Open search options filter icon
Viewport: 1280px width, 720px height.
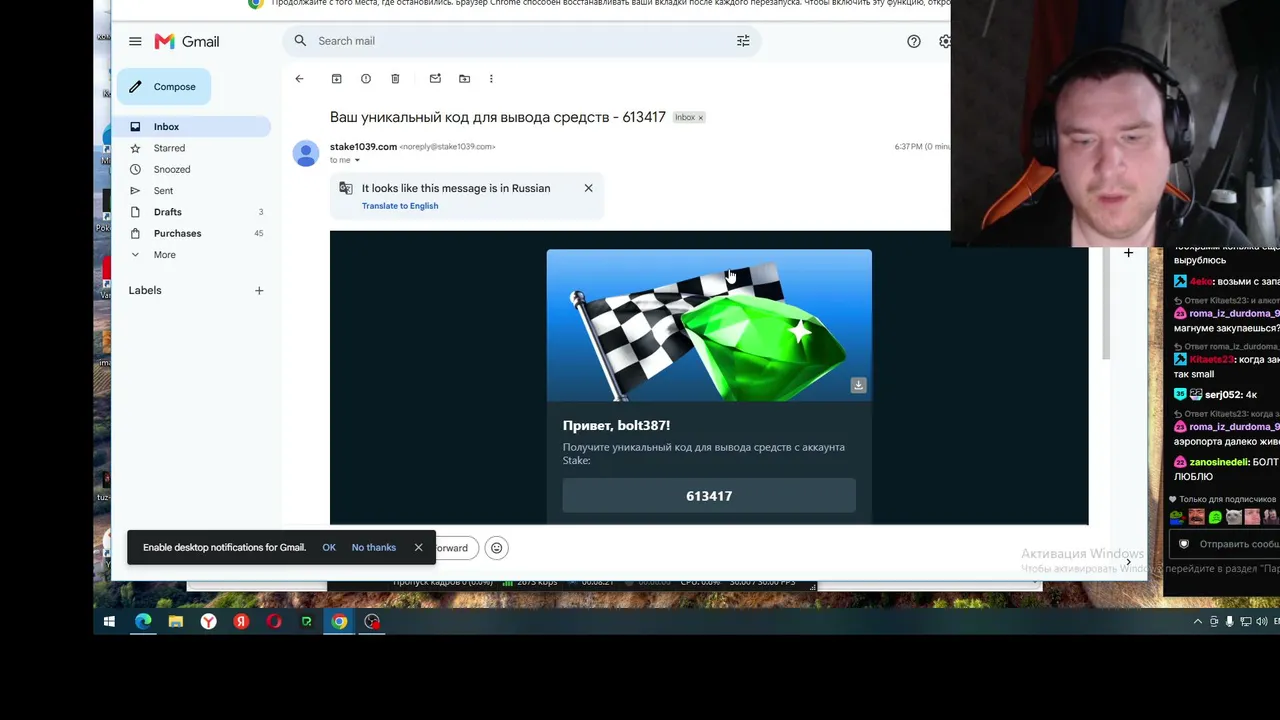(743, 41)
